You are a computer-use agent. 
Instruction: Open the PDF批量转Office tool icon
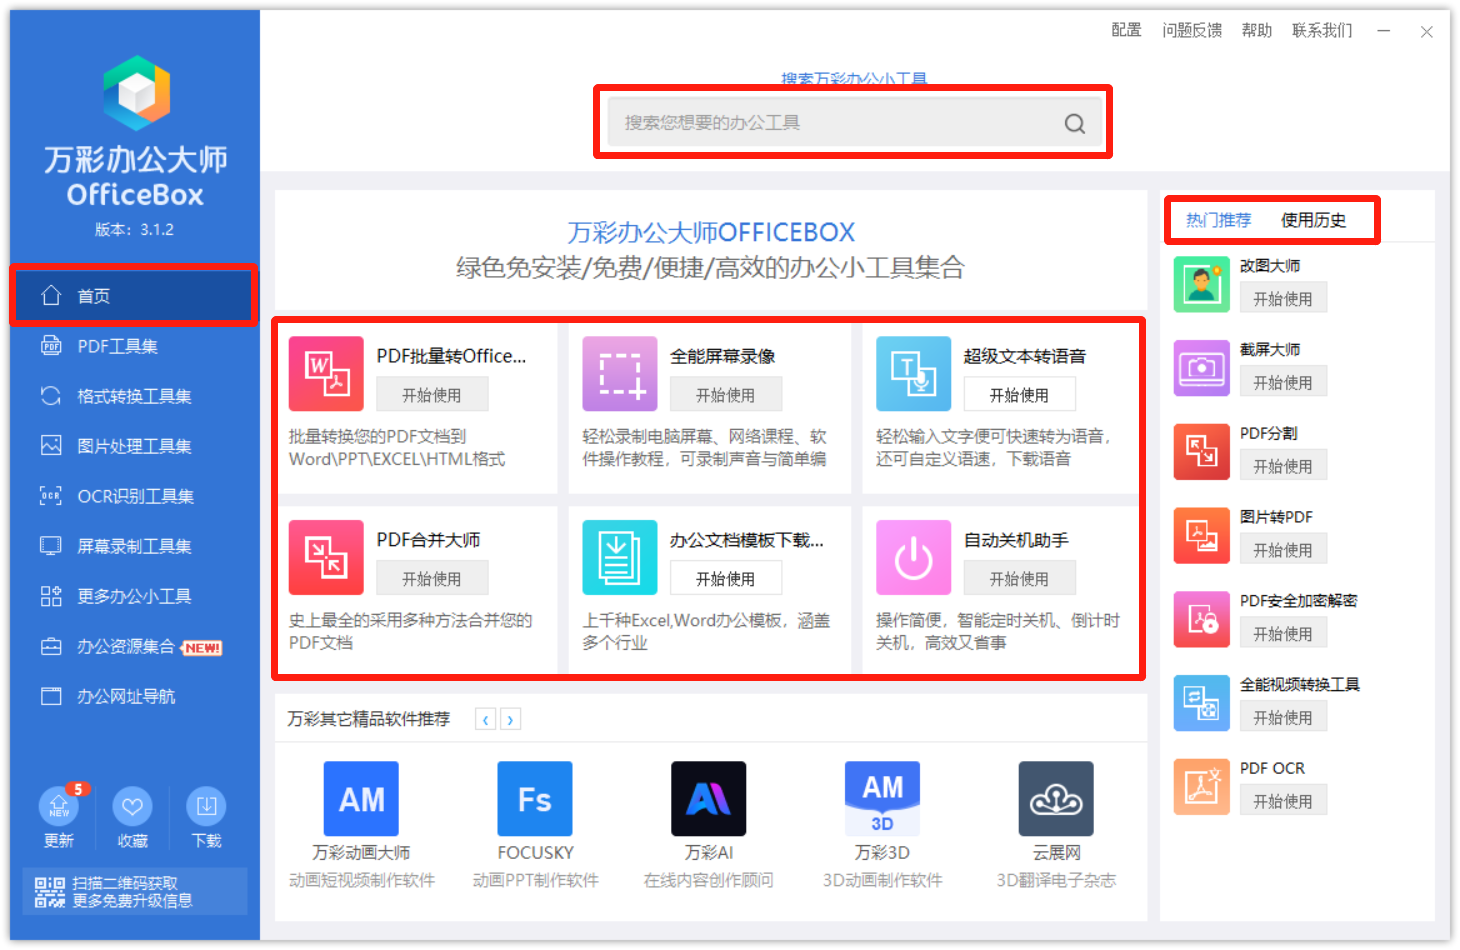click(326, 374)
